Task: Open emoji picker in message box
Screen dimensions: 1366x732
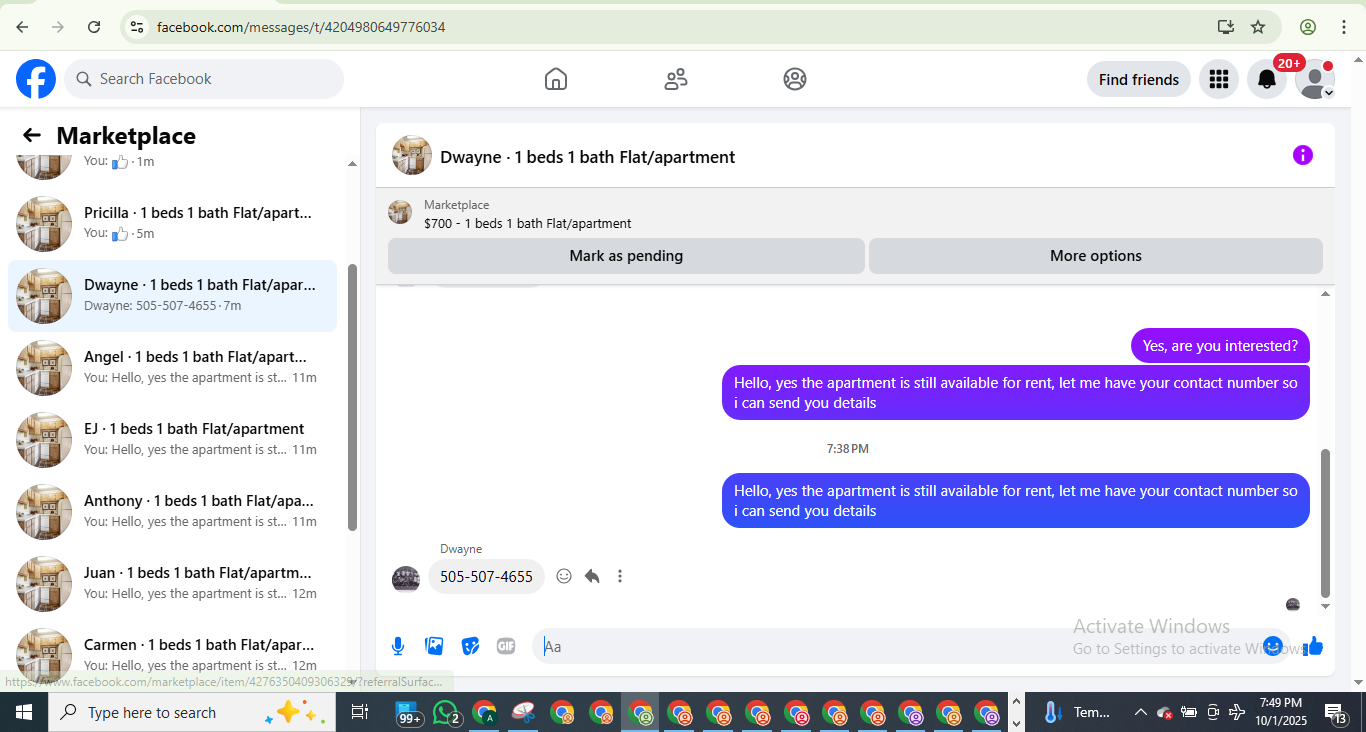Action: (1273, 646)
